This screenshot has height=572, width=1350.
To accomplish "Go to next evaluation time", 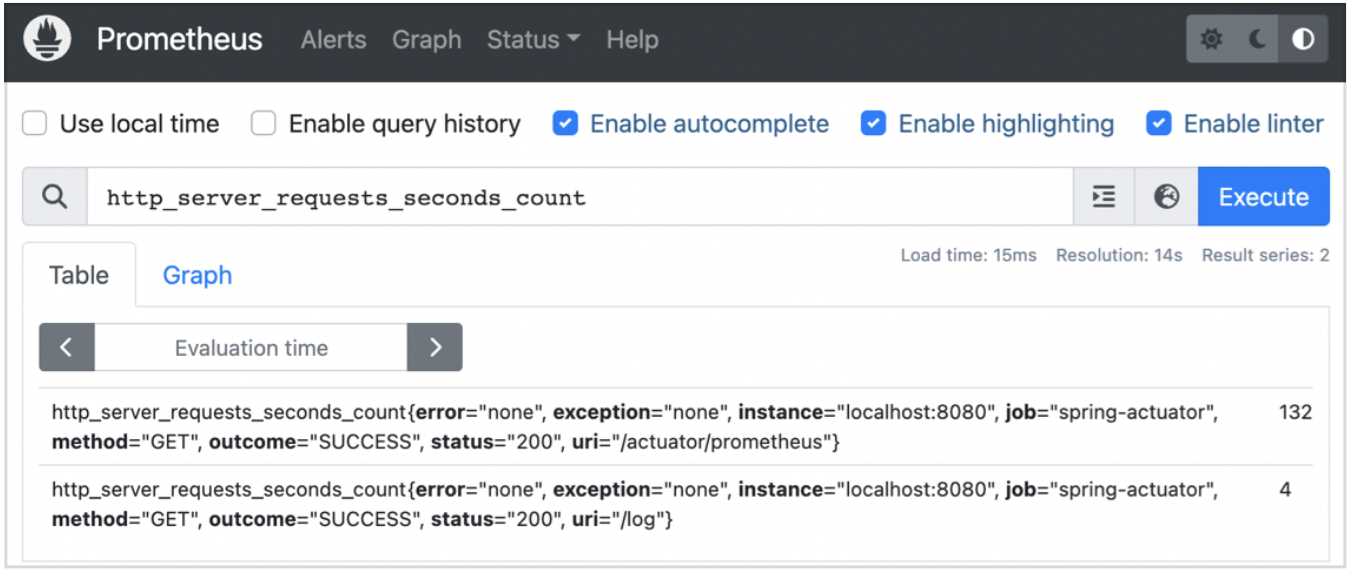I will (435, 348).
